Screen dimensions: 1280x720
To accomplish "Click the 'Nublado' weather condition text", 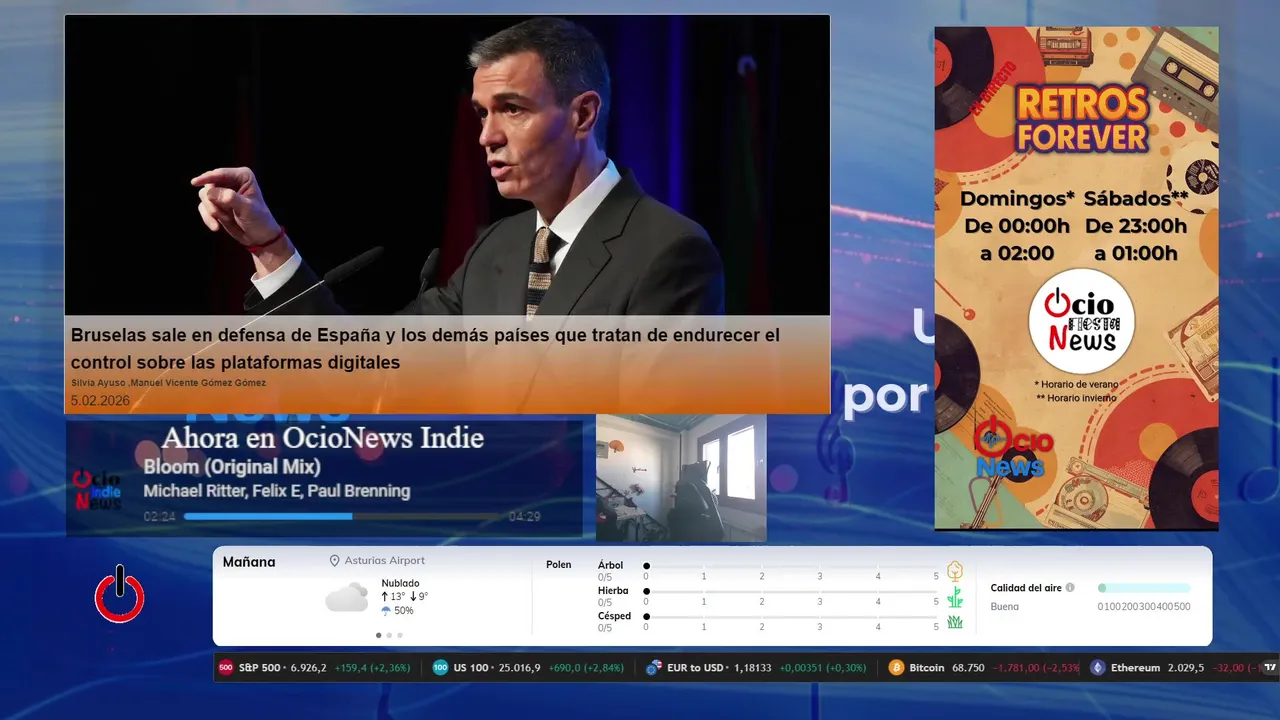I will tap(400, 583).
